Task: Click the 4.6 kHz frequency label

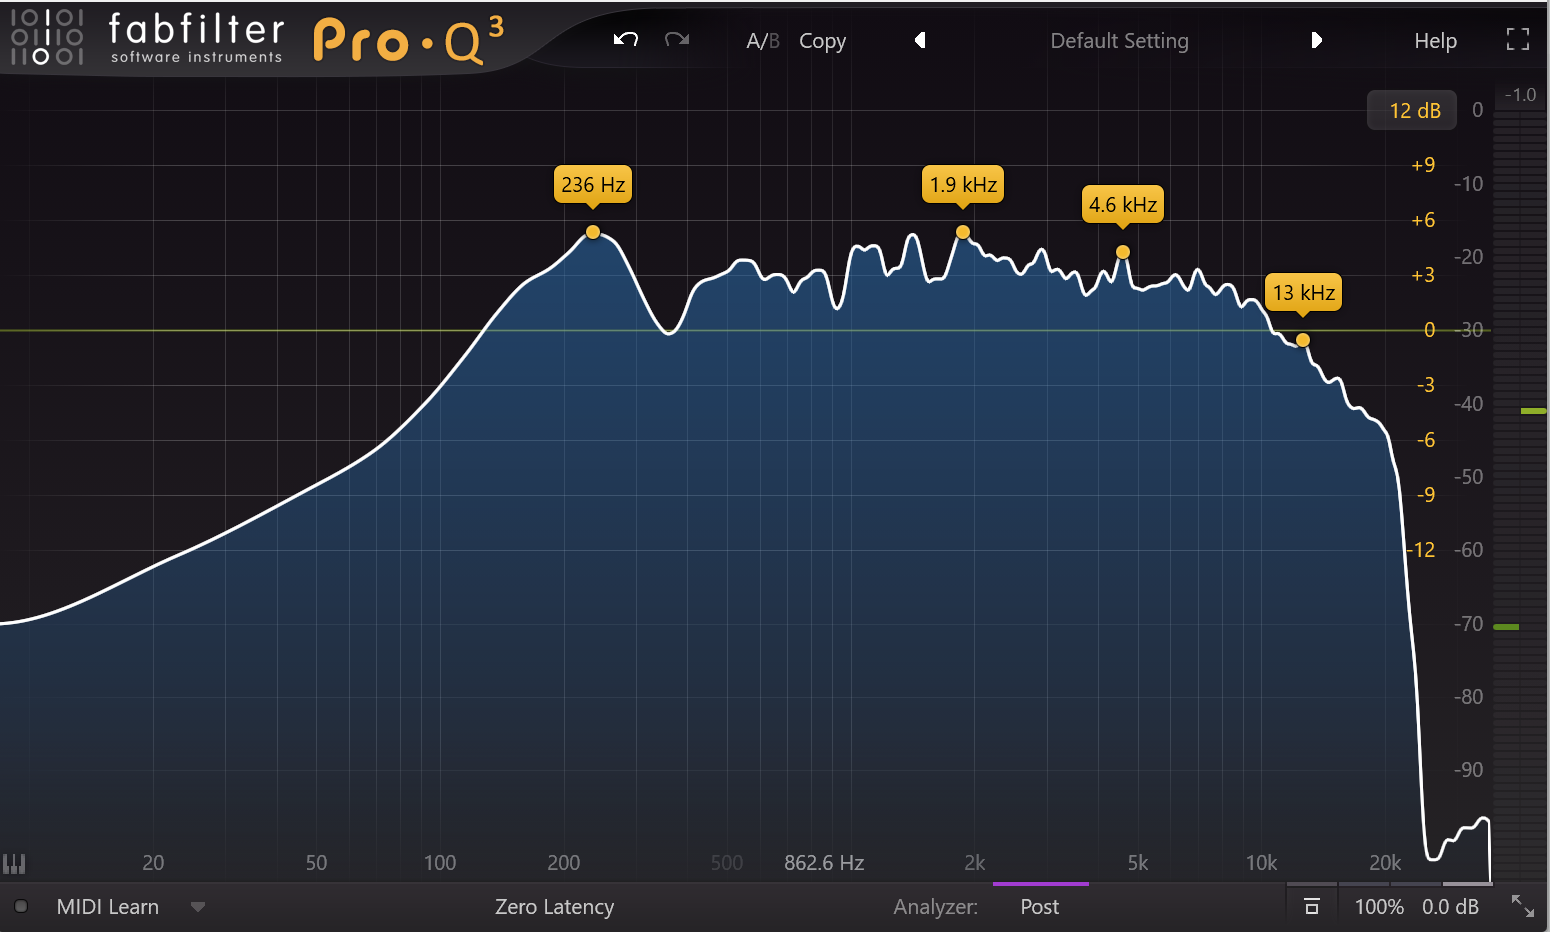Action: click(x=1123, y=205)
